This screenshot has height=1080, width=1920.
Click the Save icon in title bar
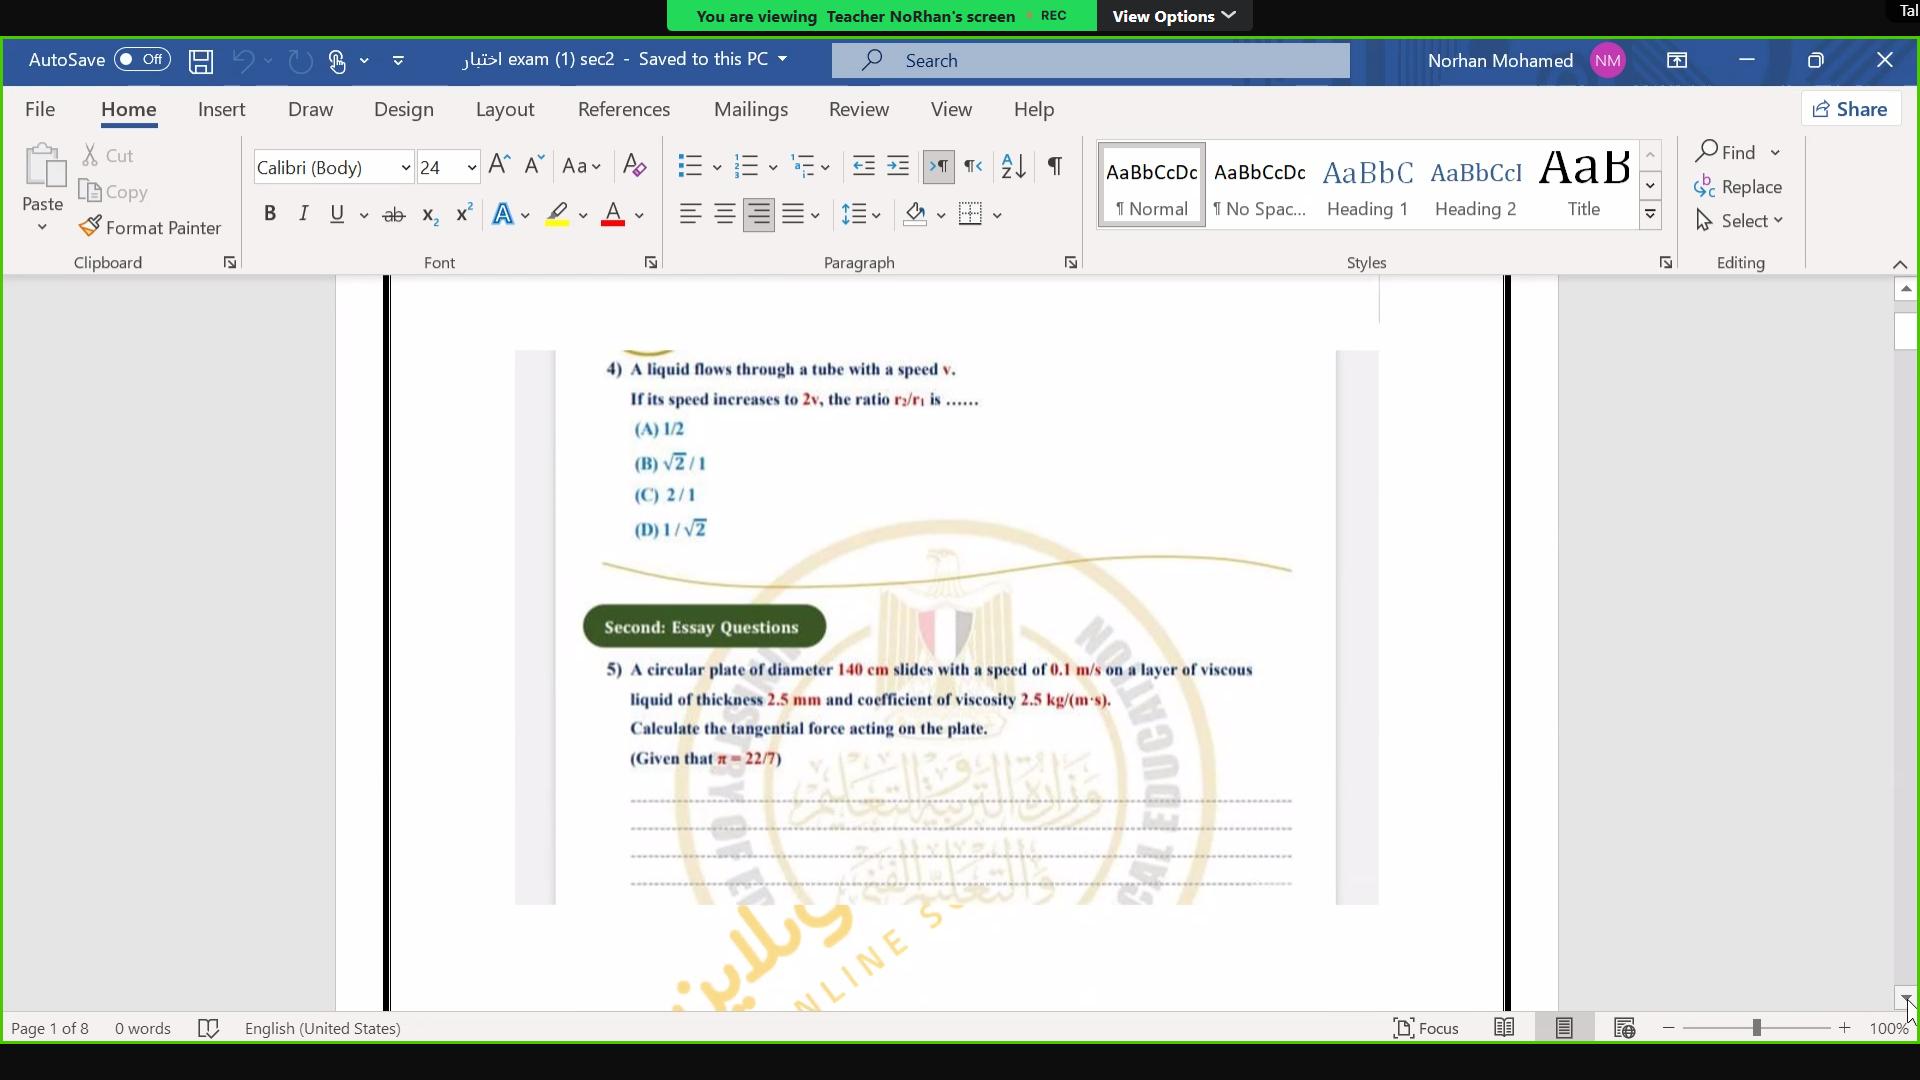point(201,61)
